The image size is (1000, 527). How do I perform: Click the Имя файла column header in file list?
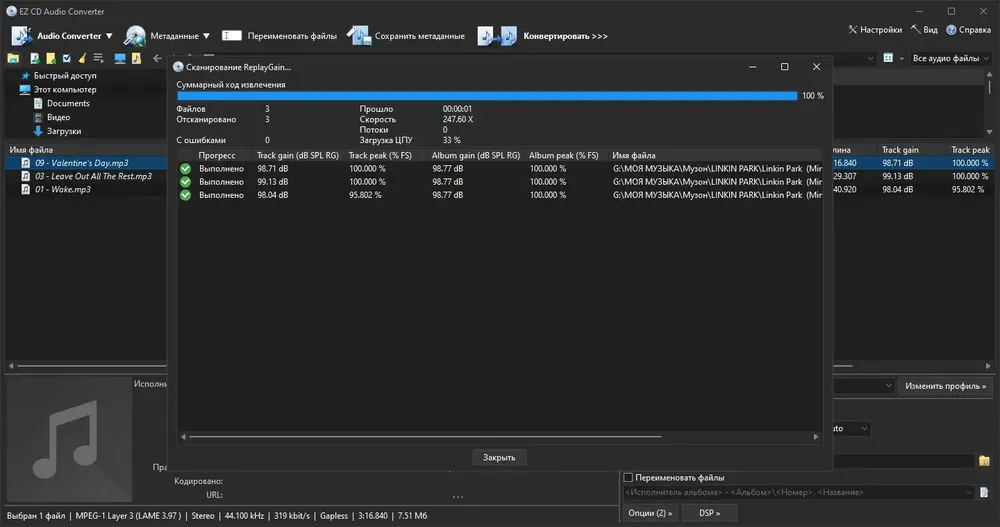(x=31, y=150)
